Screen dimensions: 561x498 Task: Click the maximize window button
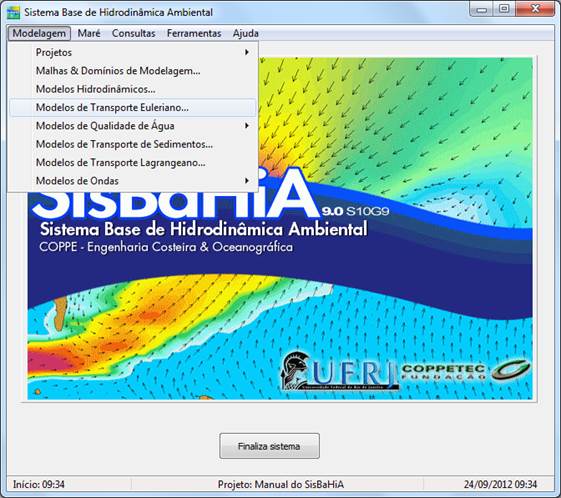(x=504, y=9)
